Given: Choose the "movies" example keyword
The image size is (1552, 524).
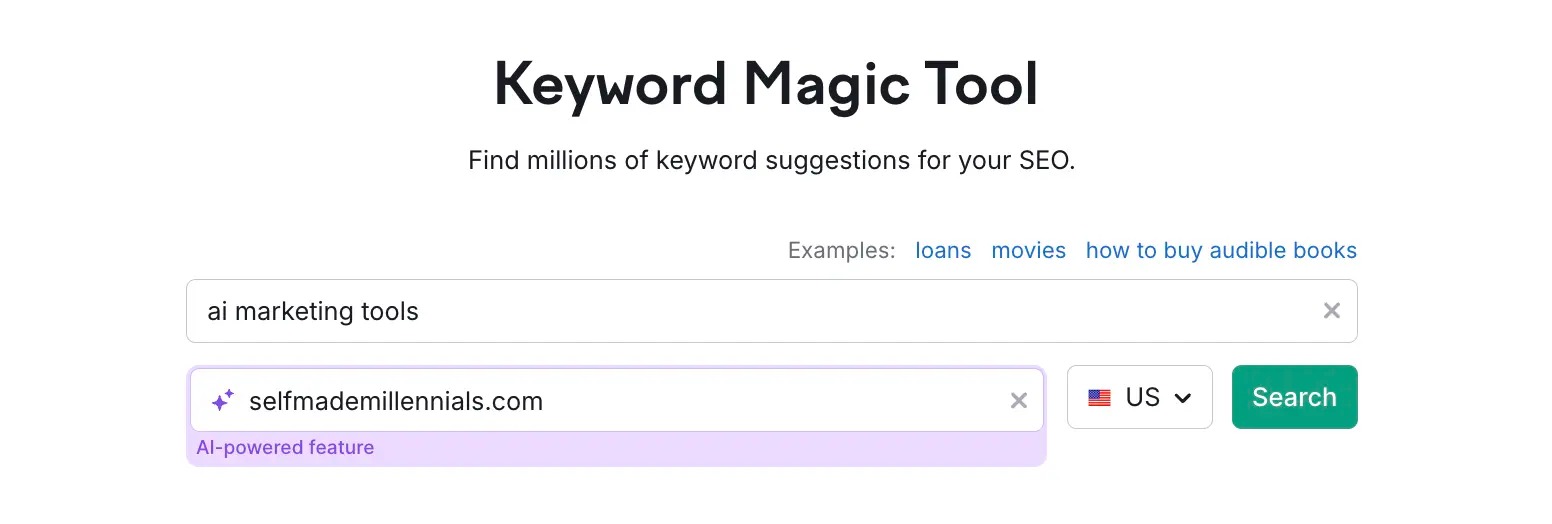Looking at the screenshot, I should point(1028,251).
